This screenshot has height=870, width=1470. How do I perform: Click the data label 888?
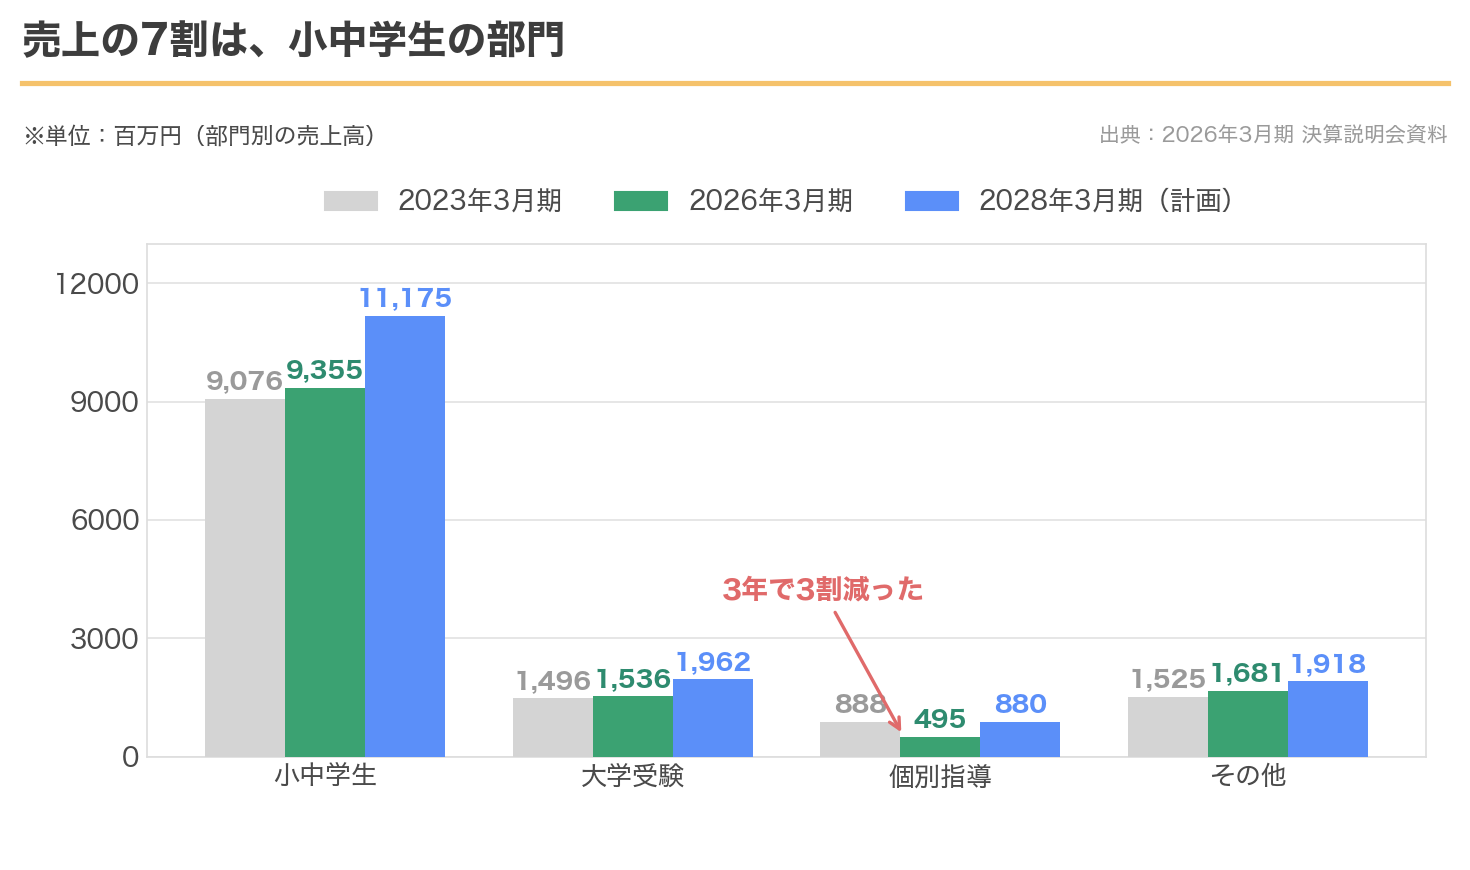[x=860, y=704]
